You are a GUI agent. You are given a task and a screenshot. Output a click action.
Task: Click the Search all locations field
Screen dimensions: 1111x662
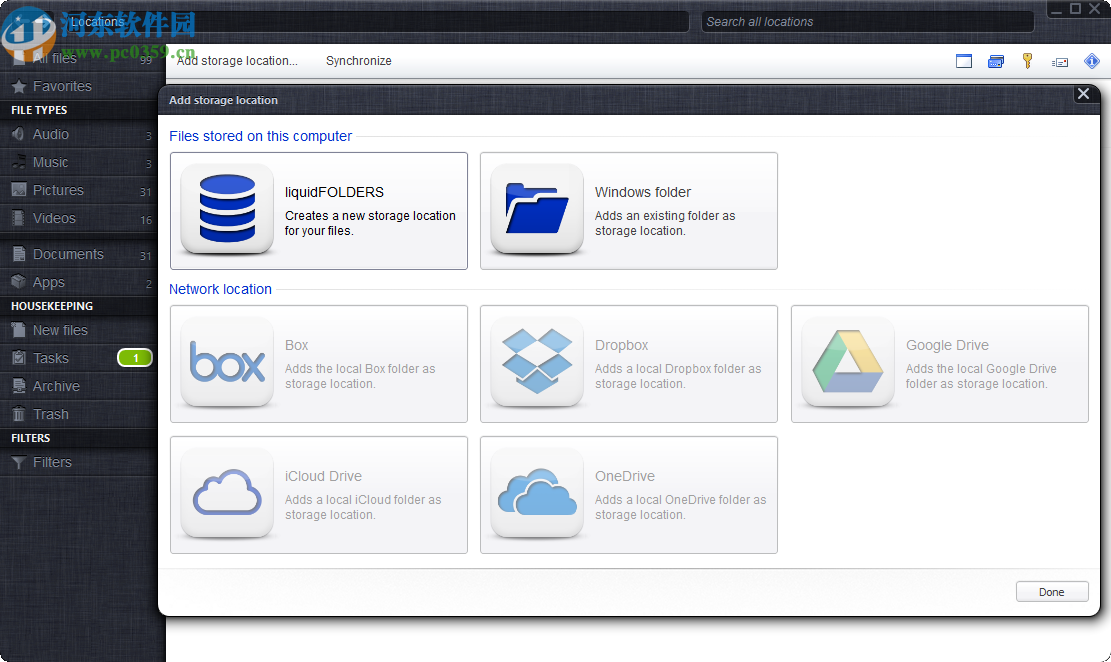point(866,22)
